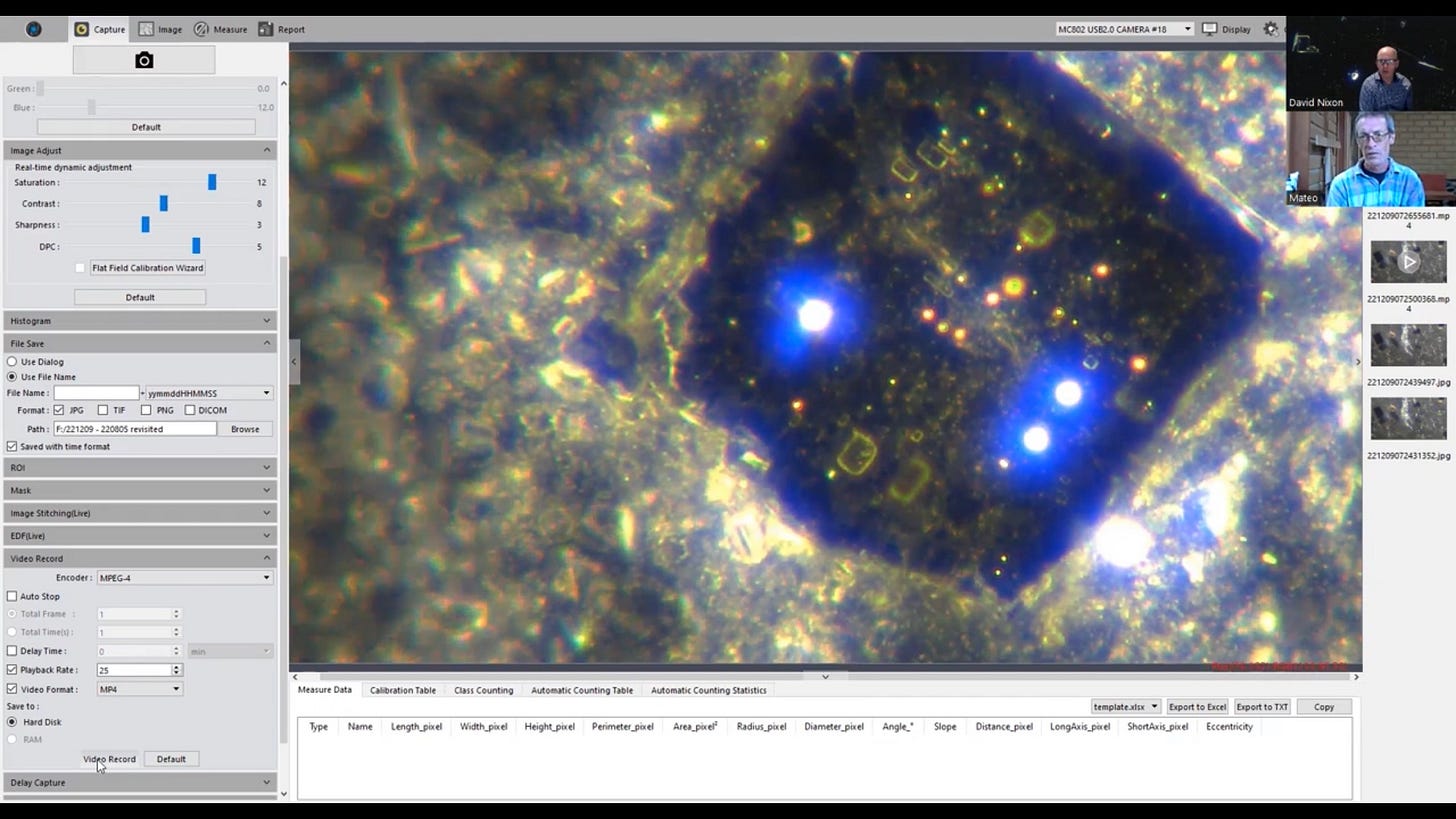The width and height of the screenshot is (1456, 819).
Task: Click the Playback Rate value field
Action: (x=134, y=670)
